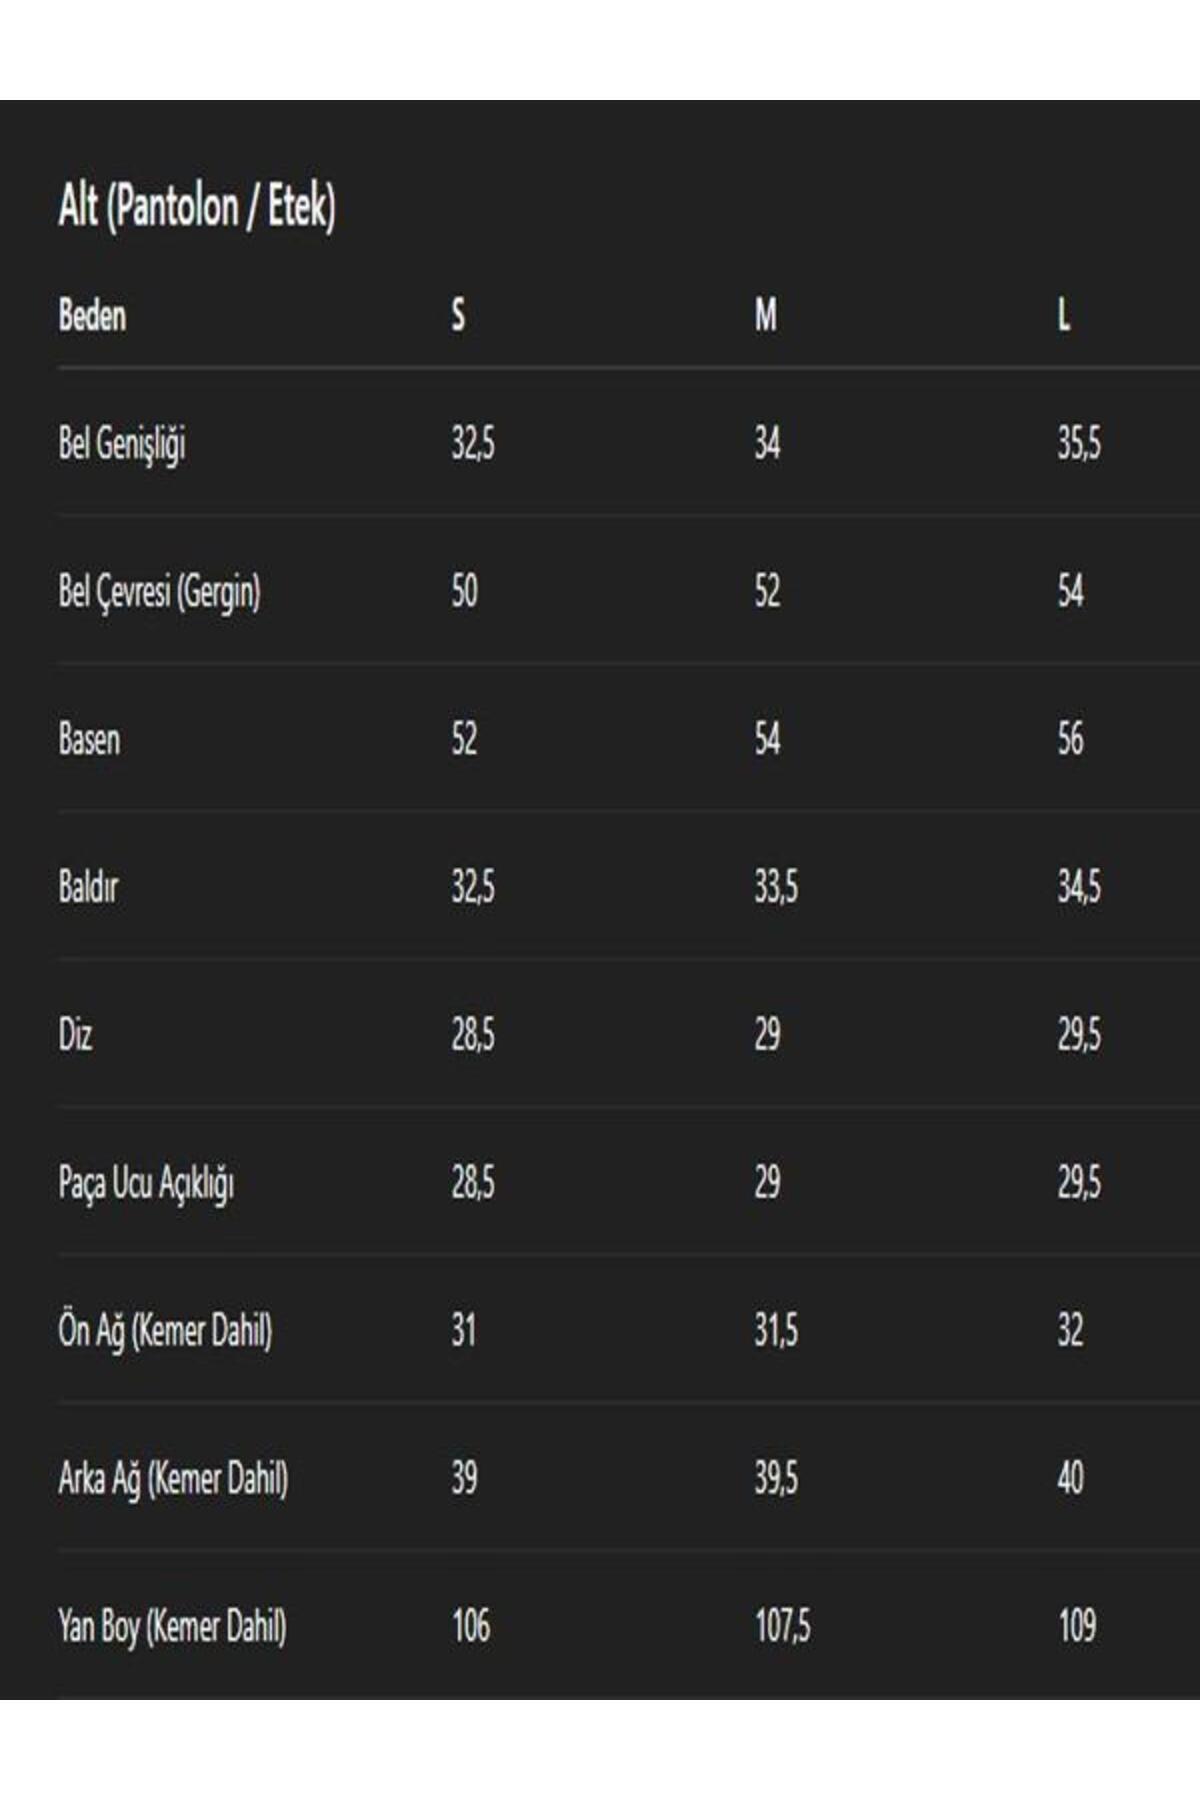
Task: Click the Baldır row label
Action: click(88, 887)
